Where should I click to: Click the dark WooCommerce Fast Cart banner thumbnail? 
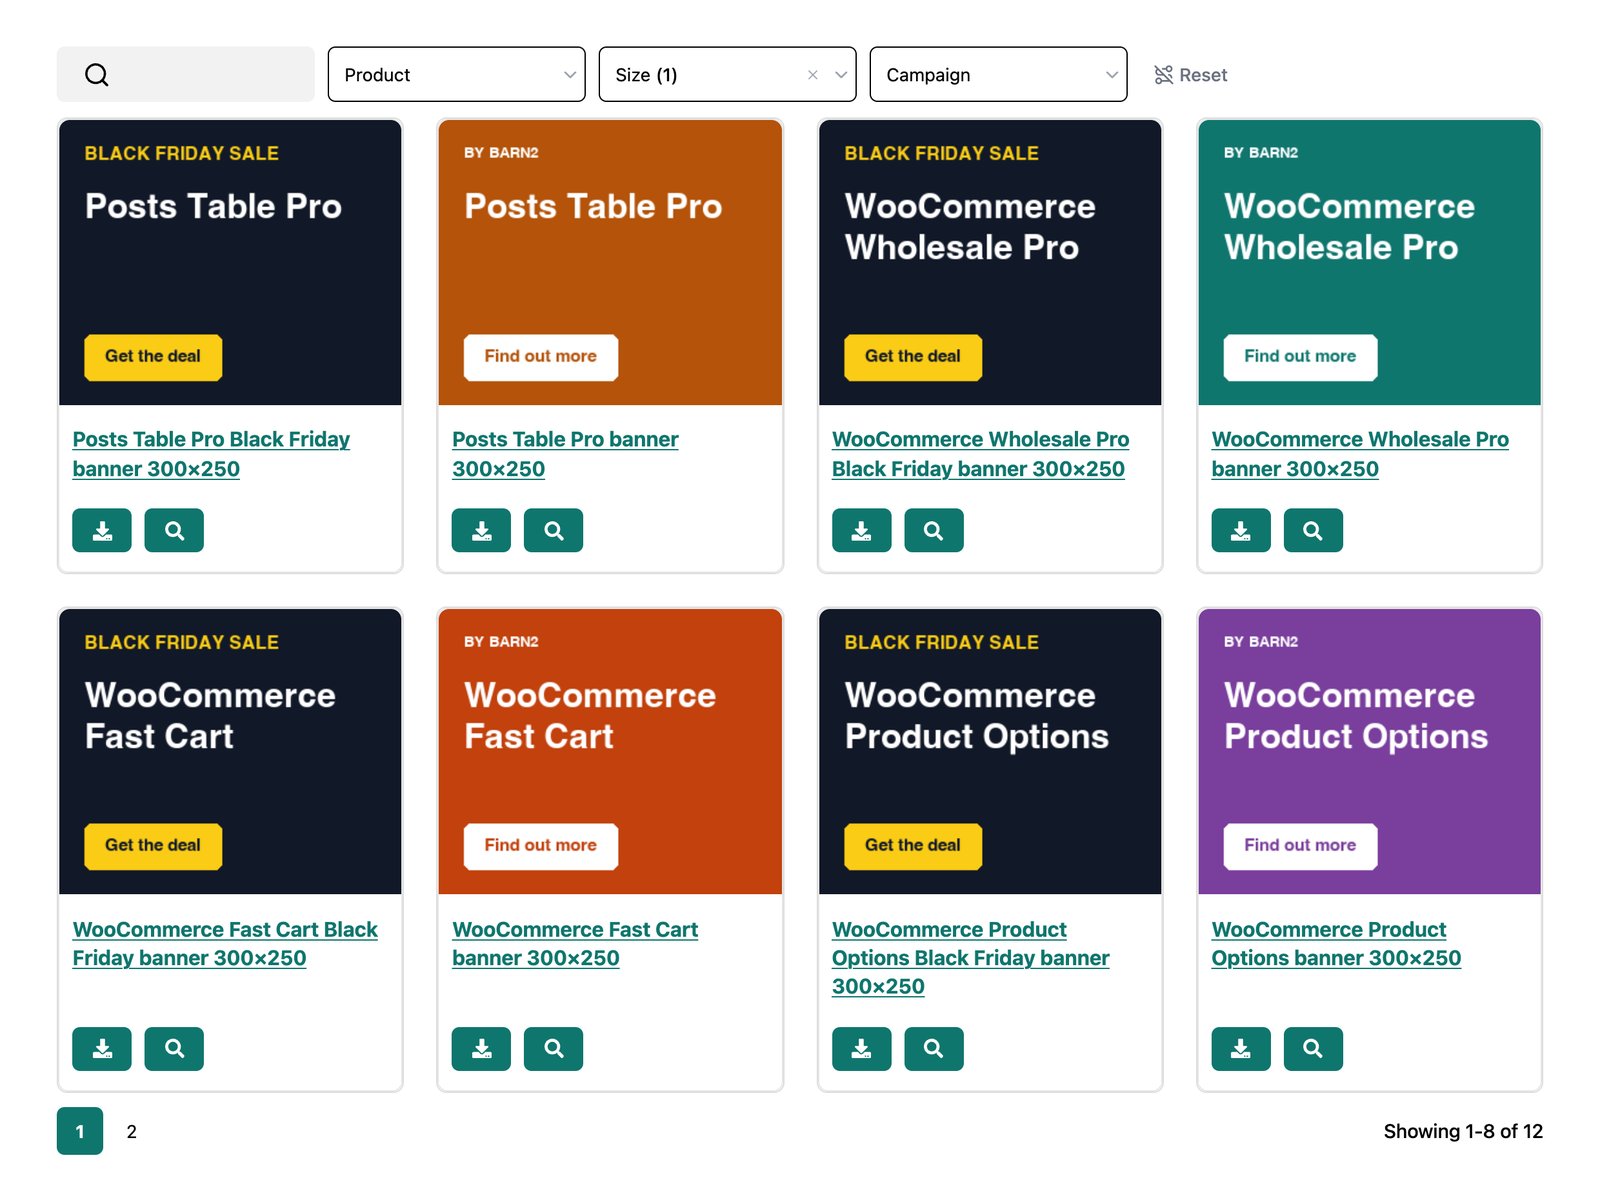230,751
